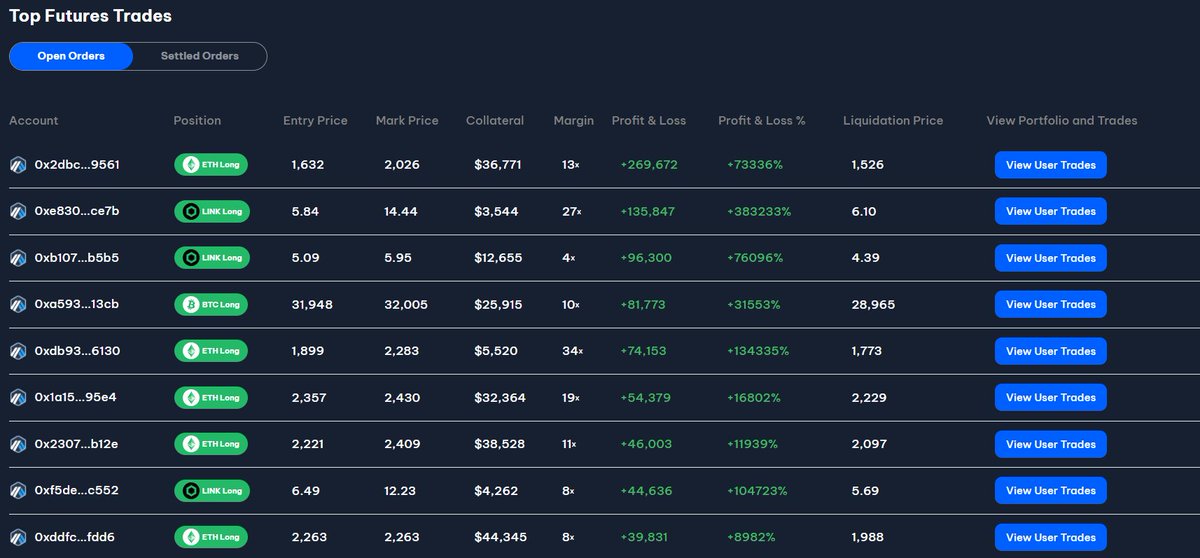This screenshot has height=558, width=1200.
Task: Click the +104723% profit percentage
Action: (x=757, y=490)
